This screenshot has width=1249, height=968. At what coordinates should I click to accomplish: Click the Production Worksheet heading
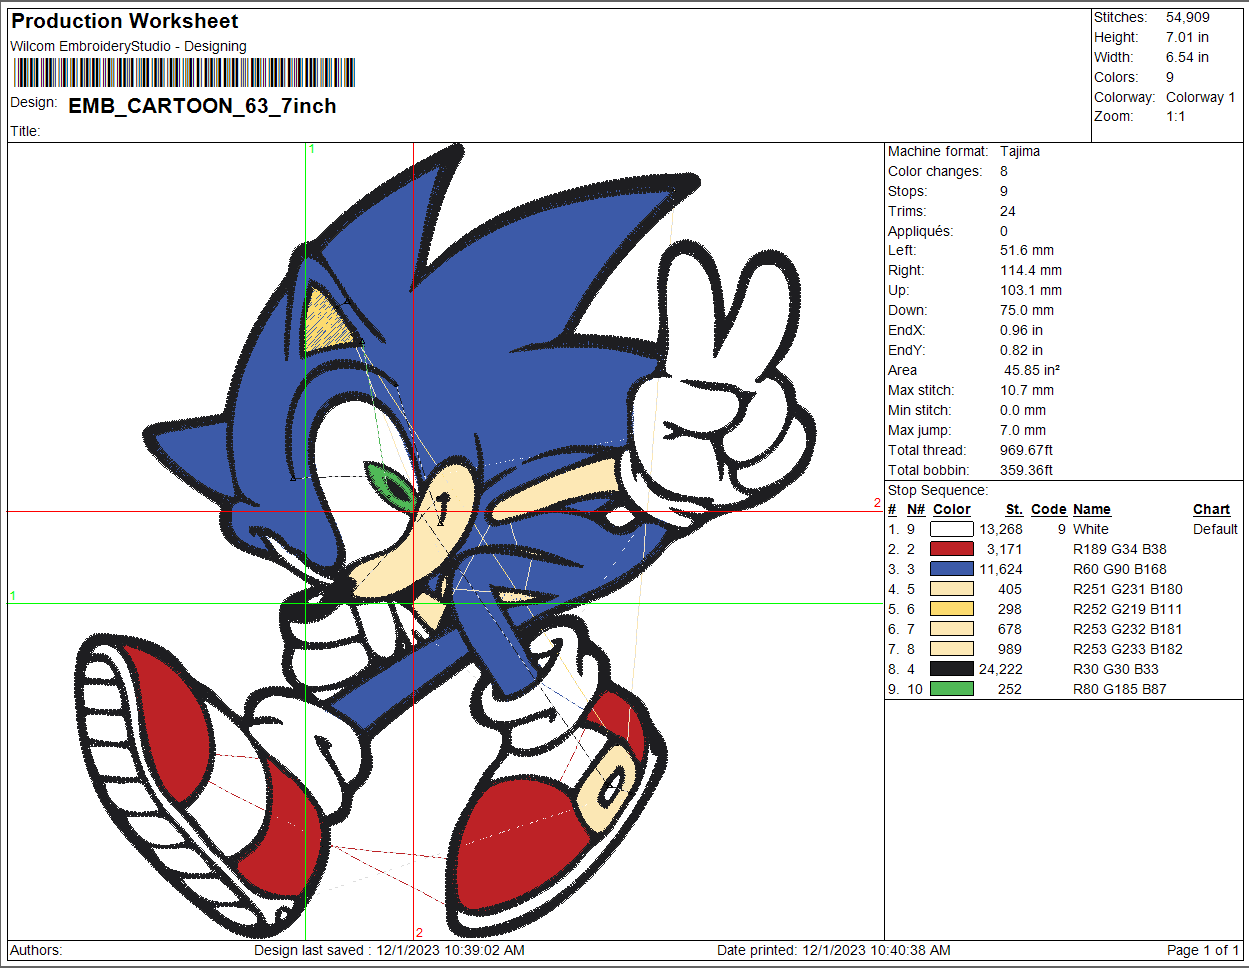(125, 21)
